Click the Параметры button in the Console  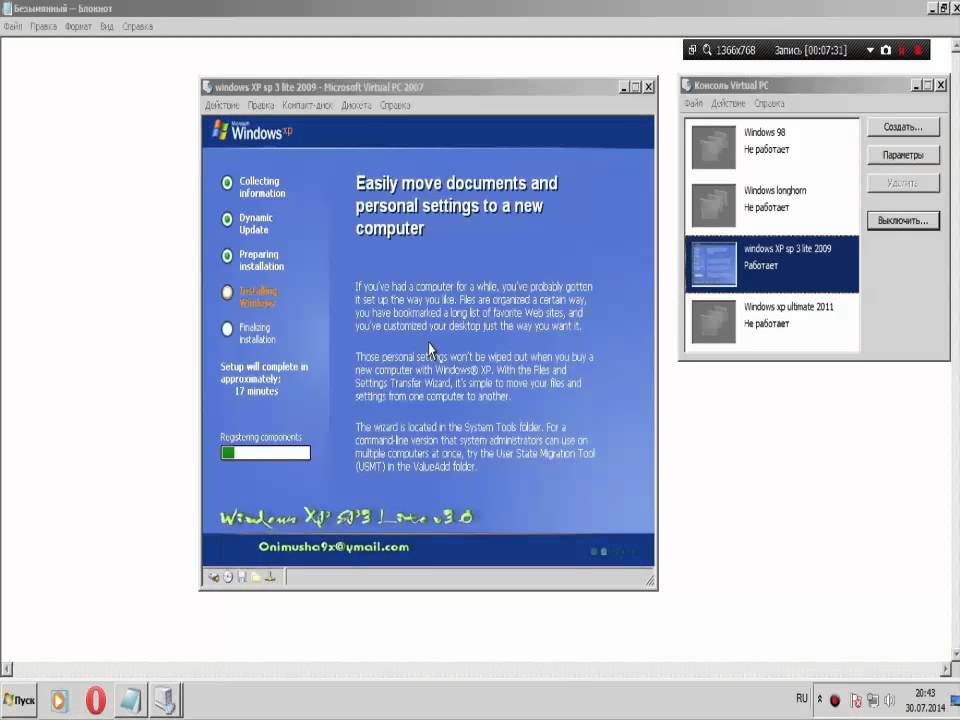903,155
